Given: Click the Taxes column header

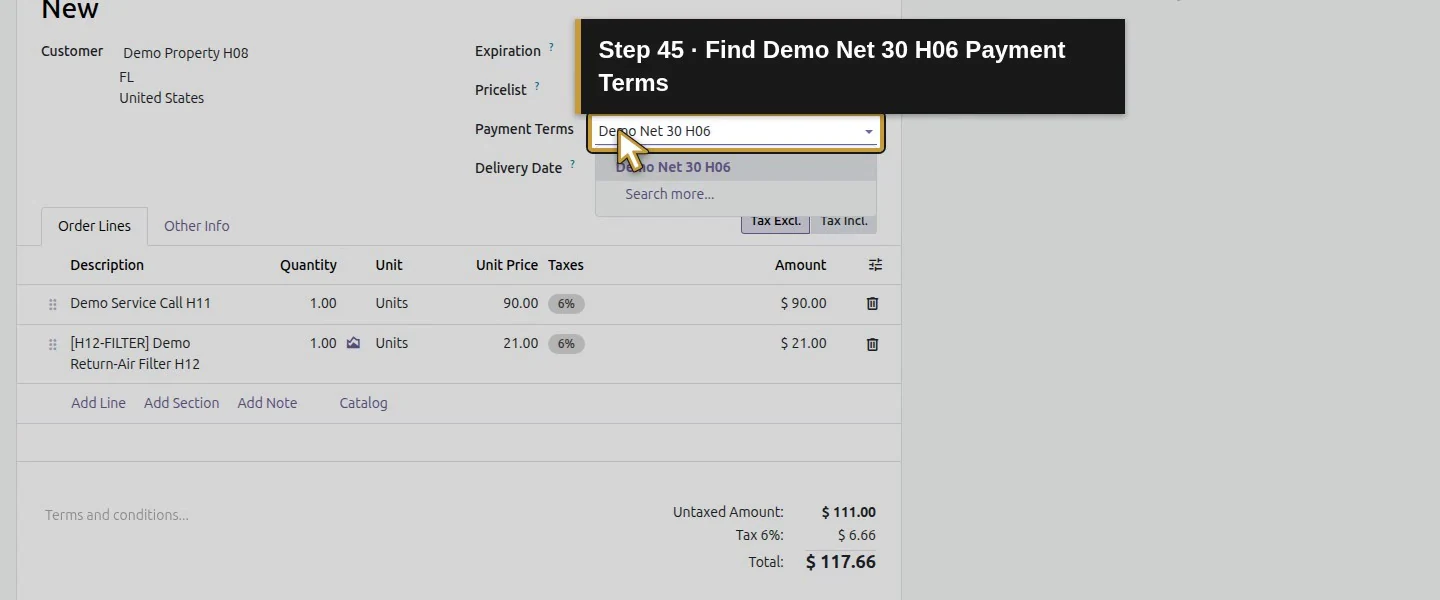Looking at the screenshot, I should click(x=566, y=265).
